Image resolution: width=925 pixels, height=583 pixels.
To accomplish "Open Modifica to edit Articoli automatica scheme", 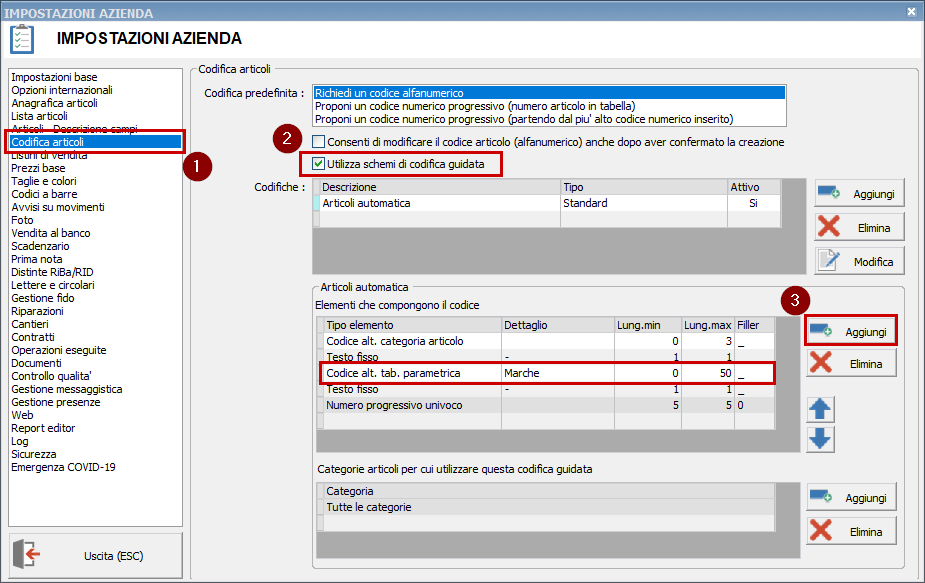I will [858, 260].
